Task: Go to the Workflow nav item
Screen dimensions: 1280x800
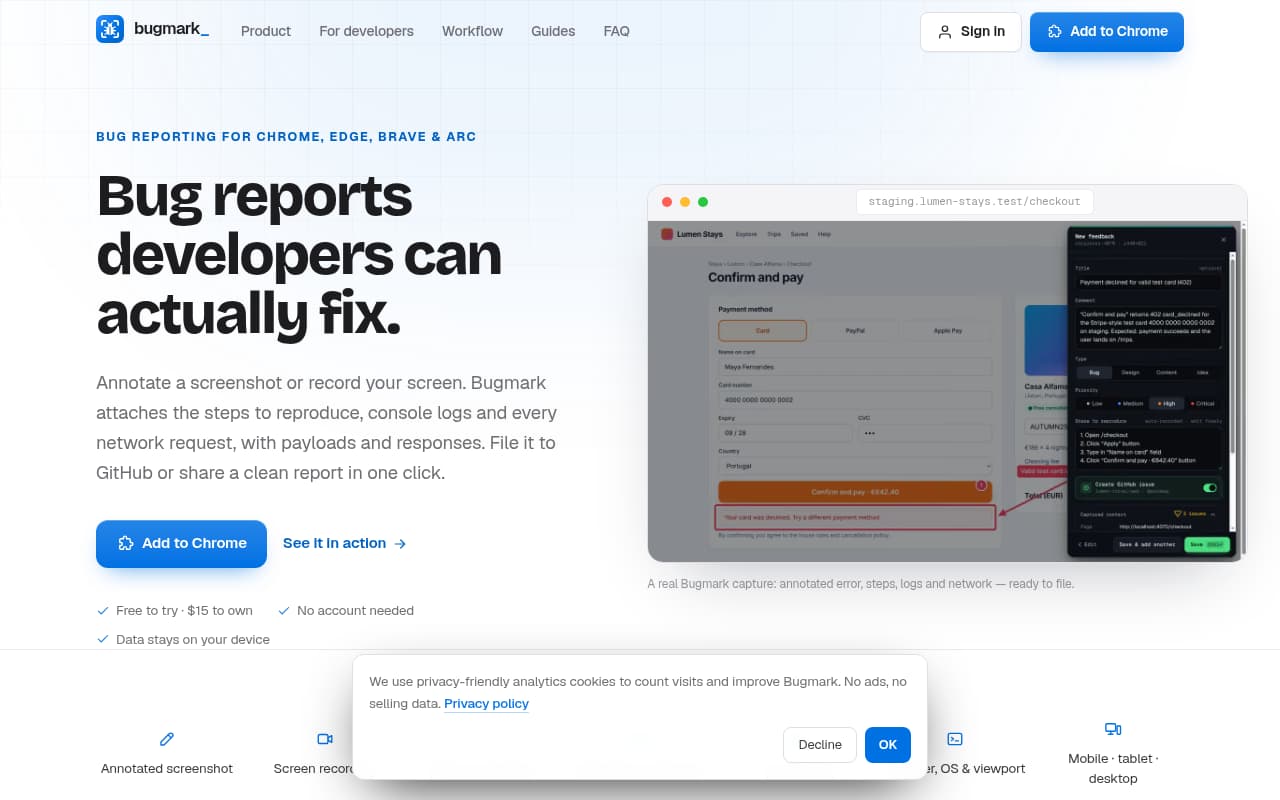Action: pyautogui.click(x=473, y=31)
